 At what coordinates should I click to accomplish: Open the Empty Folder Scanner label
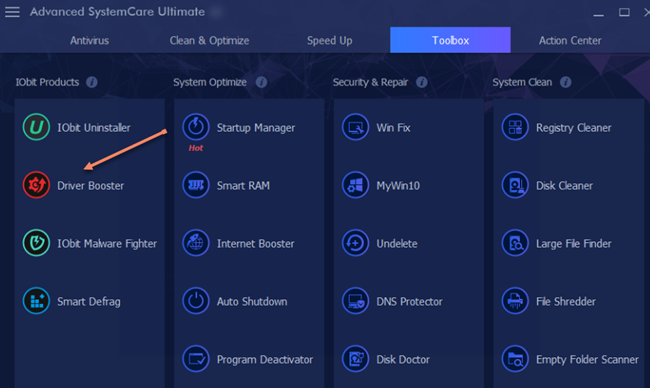point(587,359)
